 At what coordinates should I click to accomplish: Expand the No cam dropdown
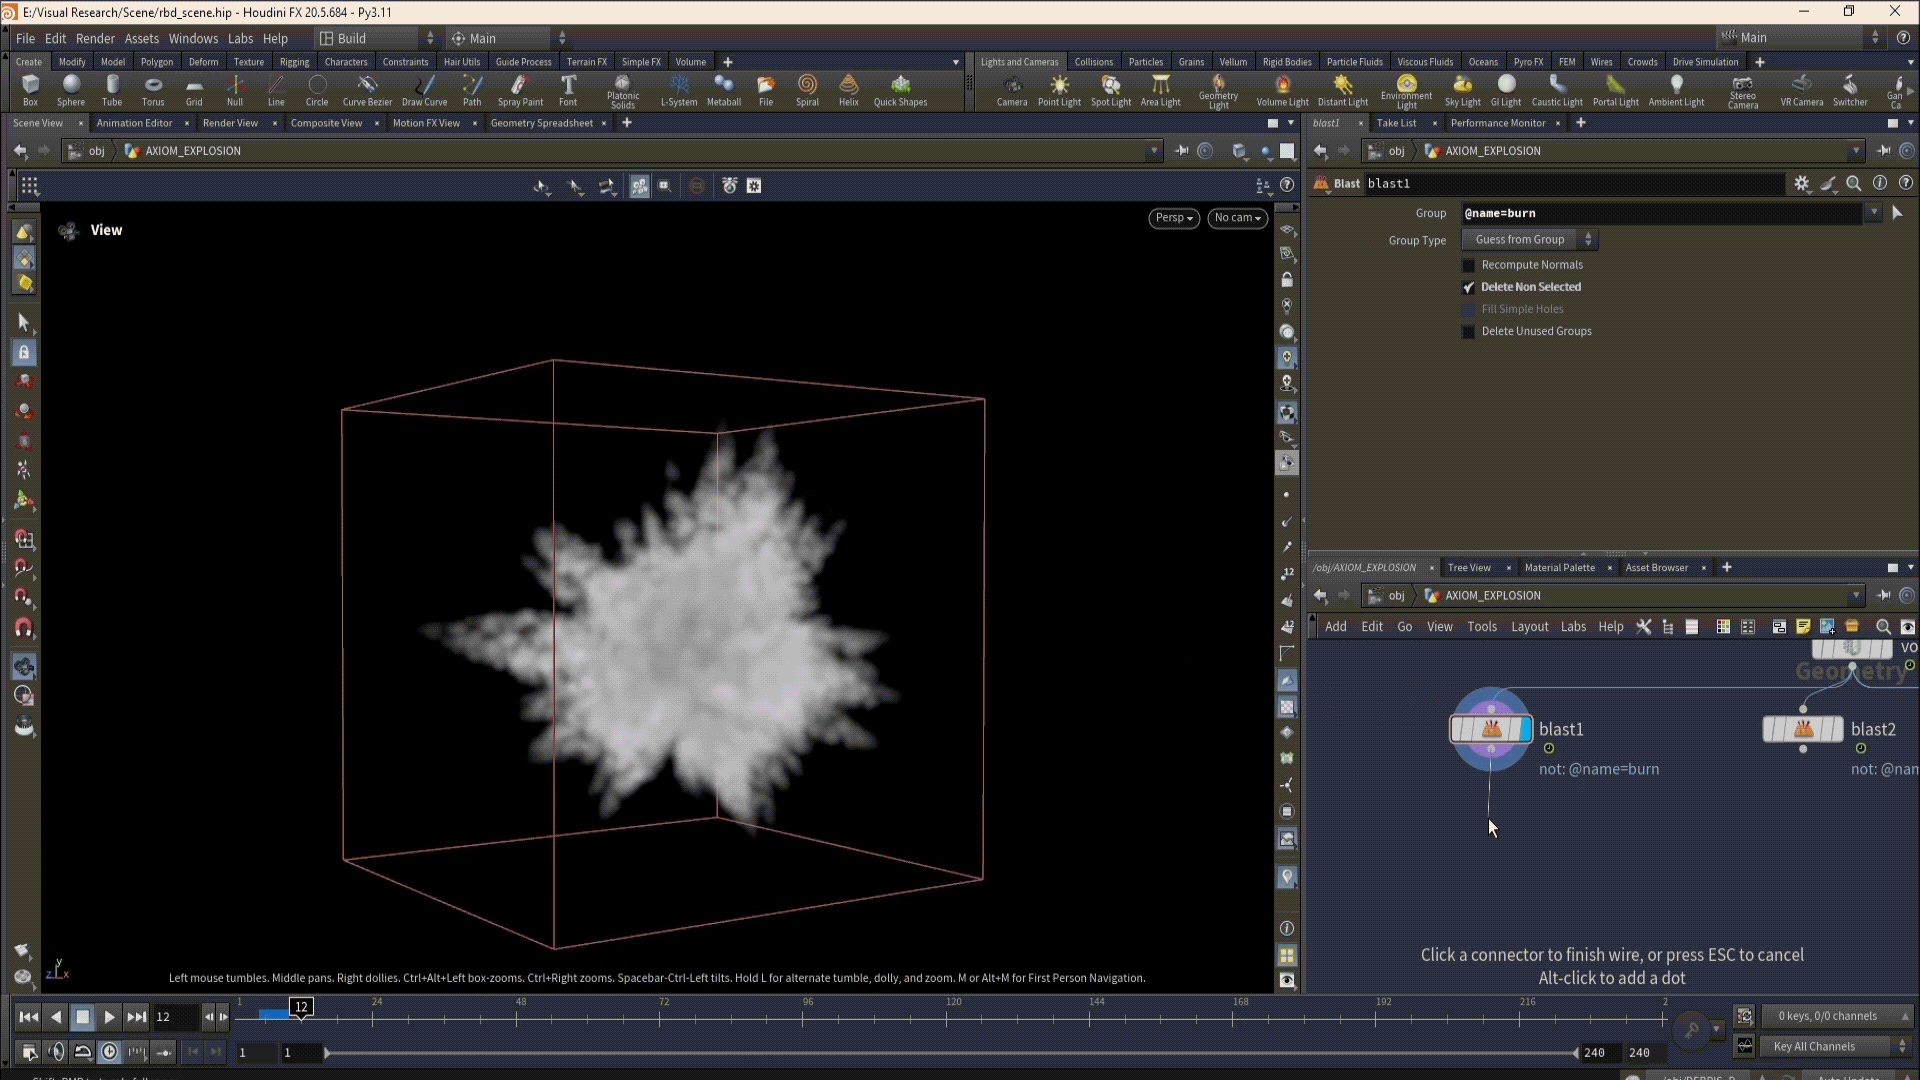[1237, 218]
